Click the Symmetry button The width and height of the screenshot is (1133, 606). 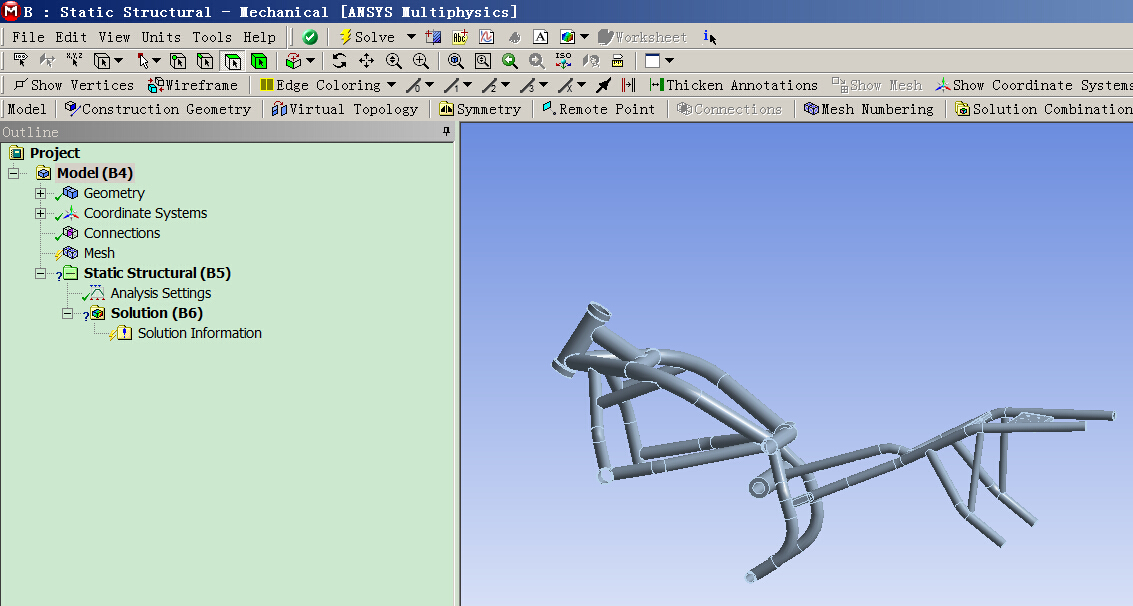coord(481,109)
